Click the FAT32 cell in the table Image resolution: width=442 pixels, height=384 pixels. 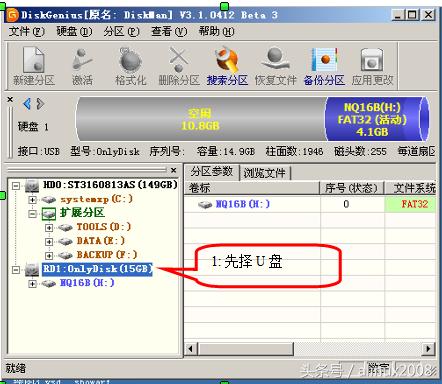[411, 204]
